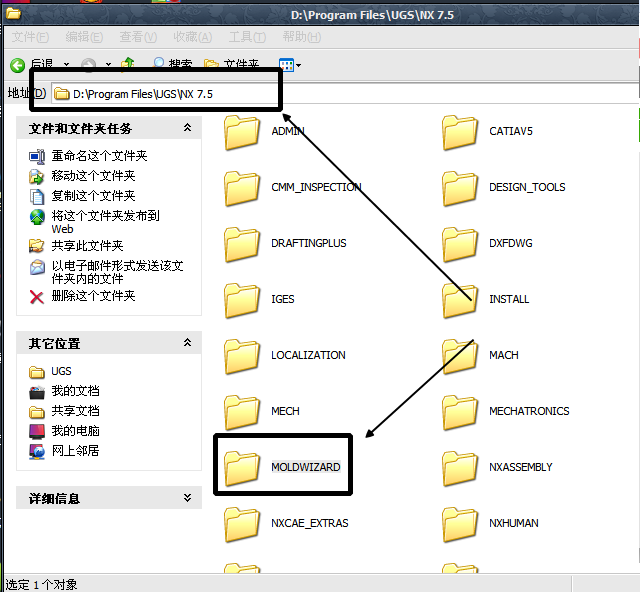Click the address bar path field

[x=343, y=94]
